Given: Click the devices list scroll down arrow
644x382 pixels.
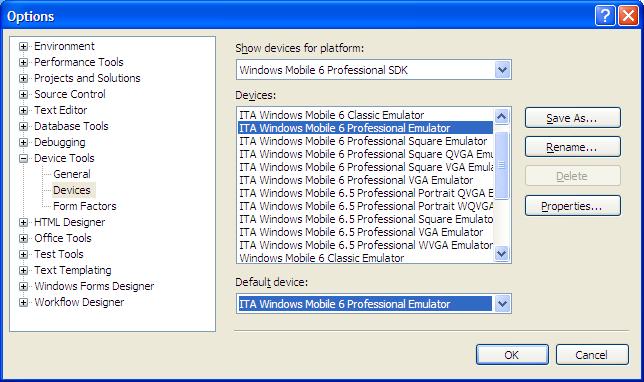Looking at the screenshot, I should (501, 253).
